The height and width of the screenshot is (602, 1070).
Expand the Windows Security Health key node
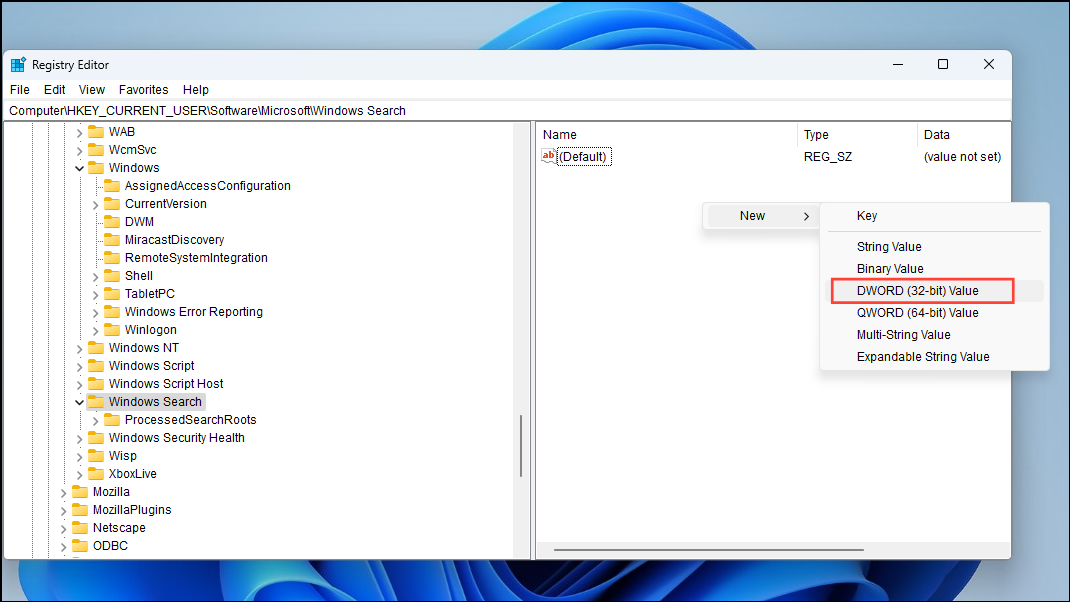(x=80, y=438)
